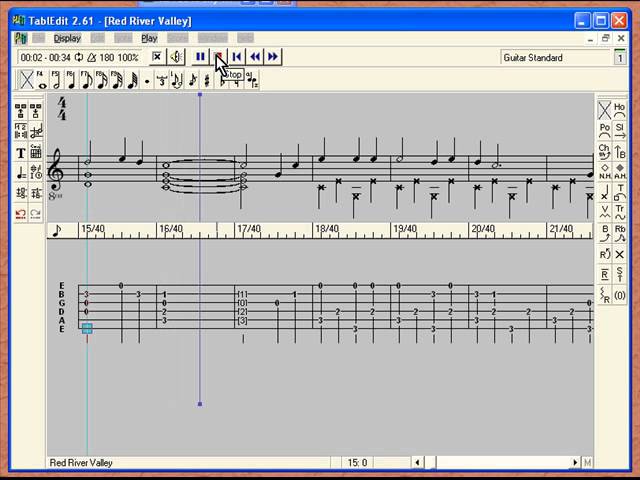The image size is (640, 480).
Task: Click the grace note icon
Action: (x=192, y=80)
